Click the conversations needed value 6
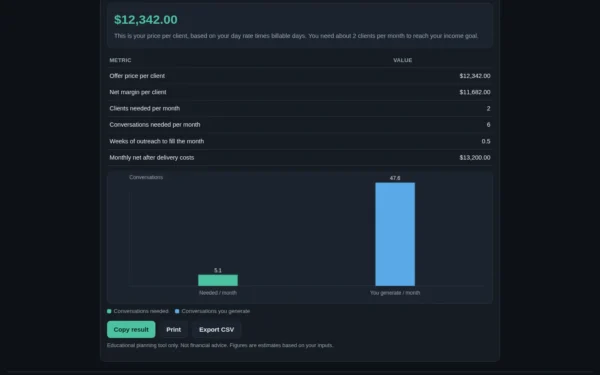The height and width of the screenshot is (375, 600). [488, 124]
